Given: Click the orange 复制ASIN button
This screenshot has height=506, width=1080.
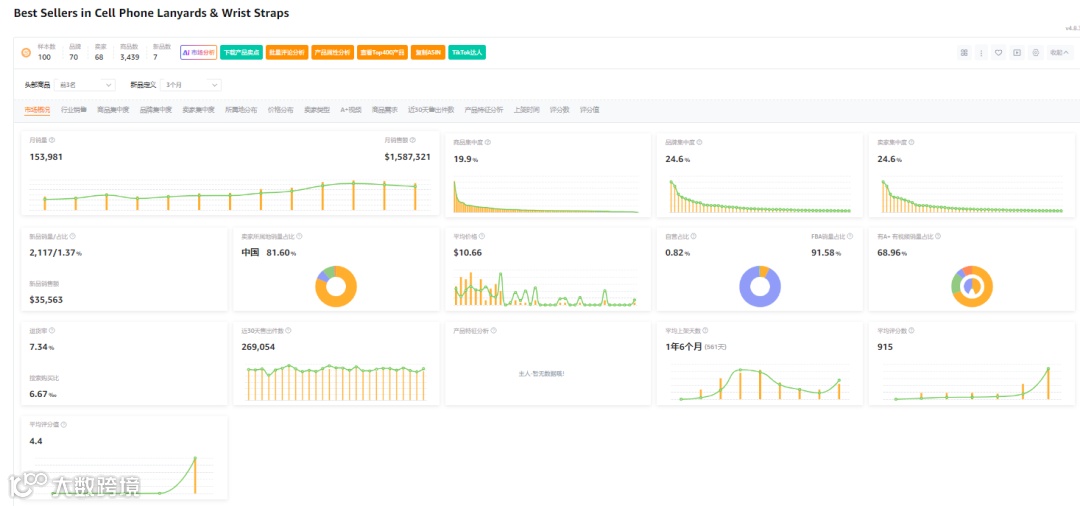Looking at the screenshot, I should click(427, 52).
